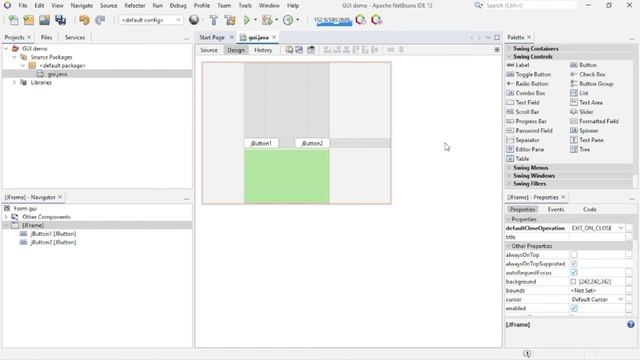Click the Debug Project icon
Screen dimensions: 640x360
(x=267, y=20)
